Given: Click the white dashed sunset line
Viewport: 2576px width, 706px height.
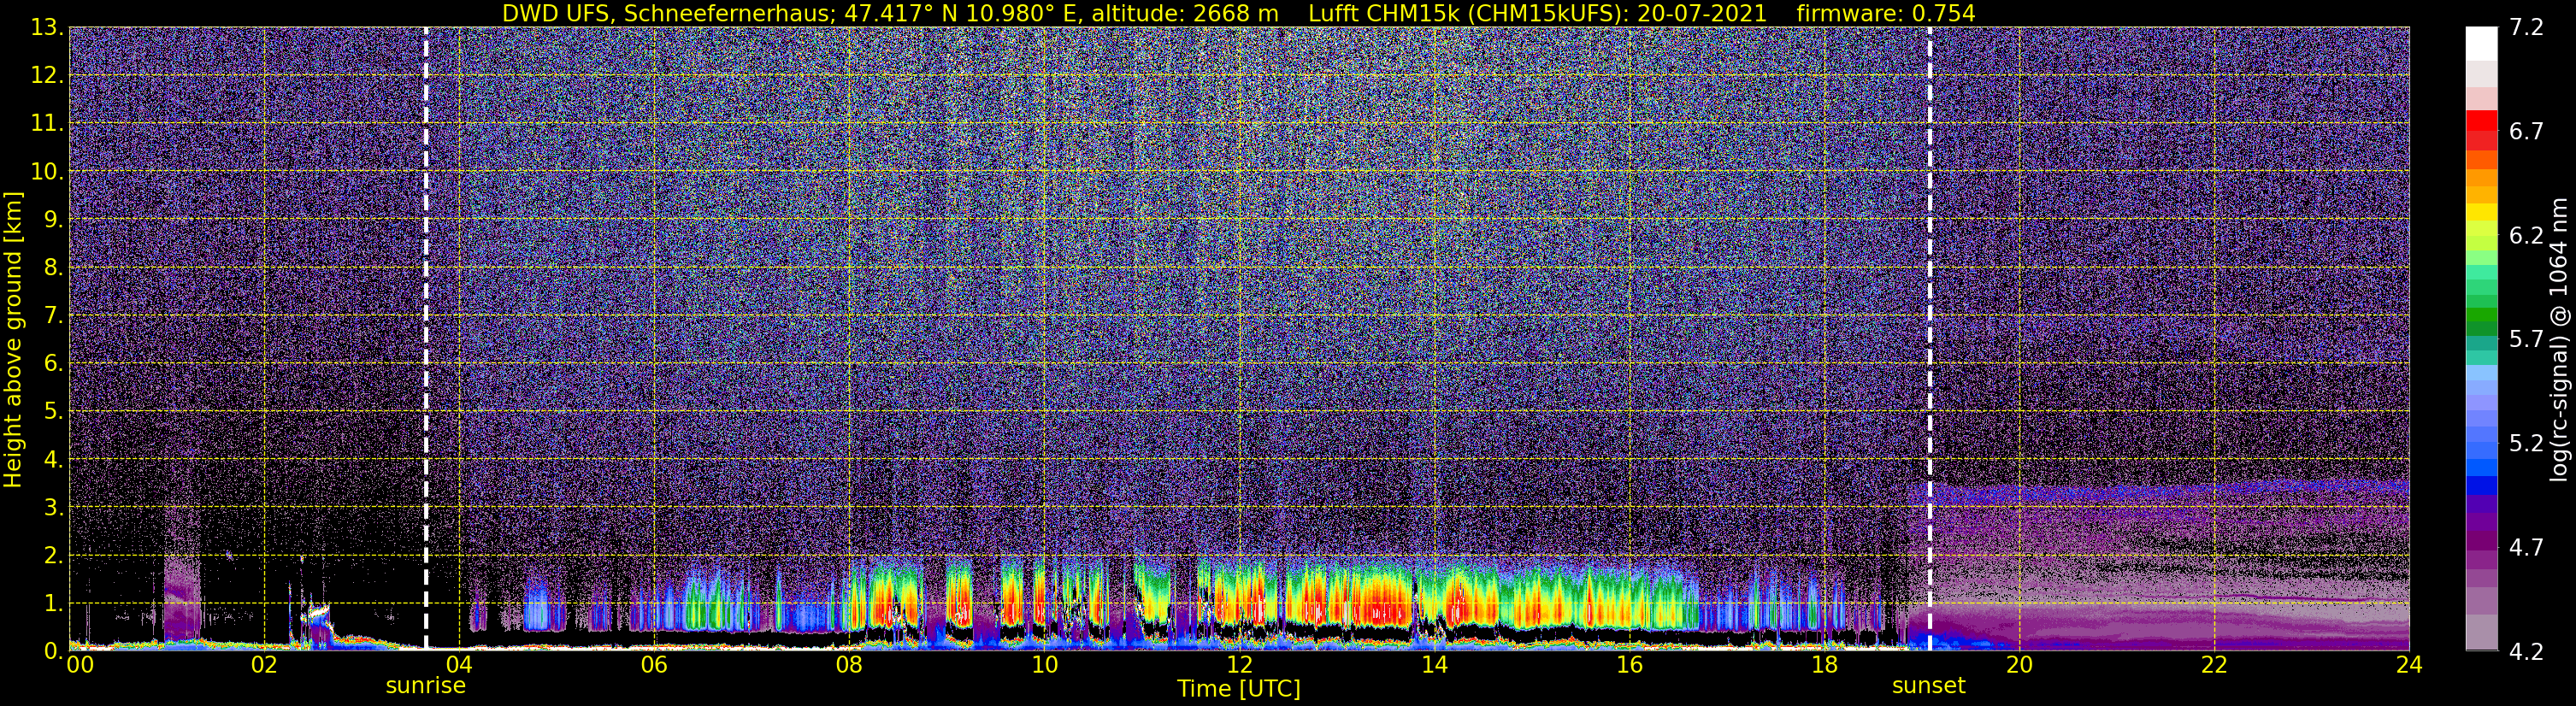Looking at the screenshot, I should (x=1929, y=338).
